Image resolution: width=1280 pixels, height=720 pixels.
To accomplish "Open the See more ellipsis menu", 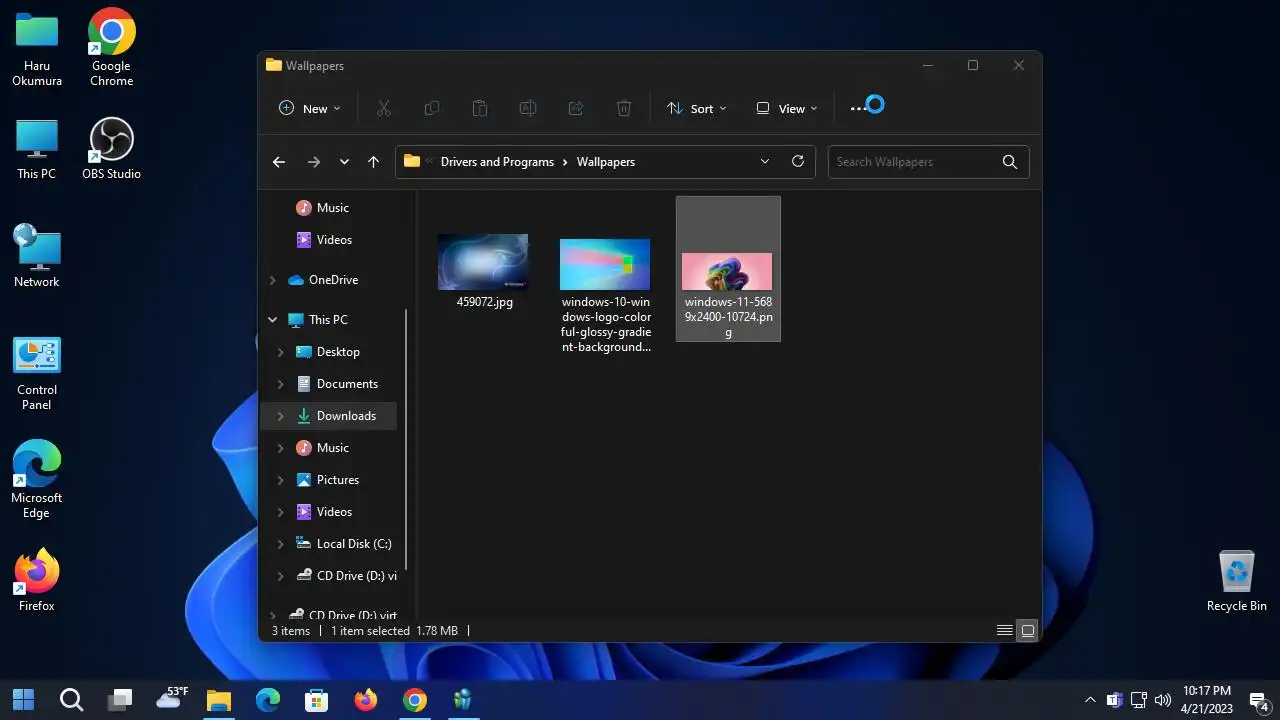I will [x=859, y=108].
